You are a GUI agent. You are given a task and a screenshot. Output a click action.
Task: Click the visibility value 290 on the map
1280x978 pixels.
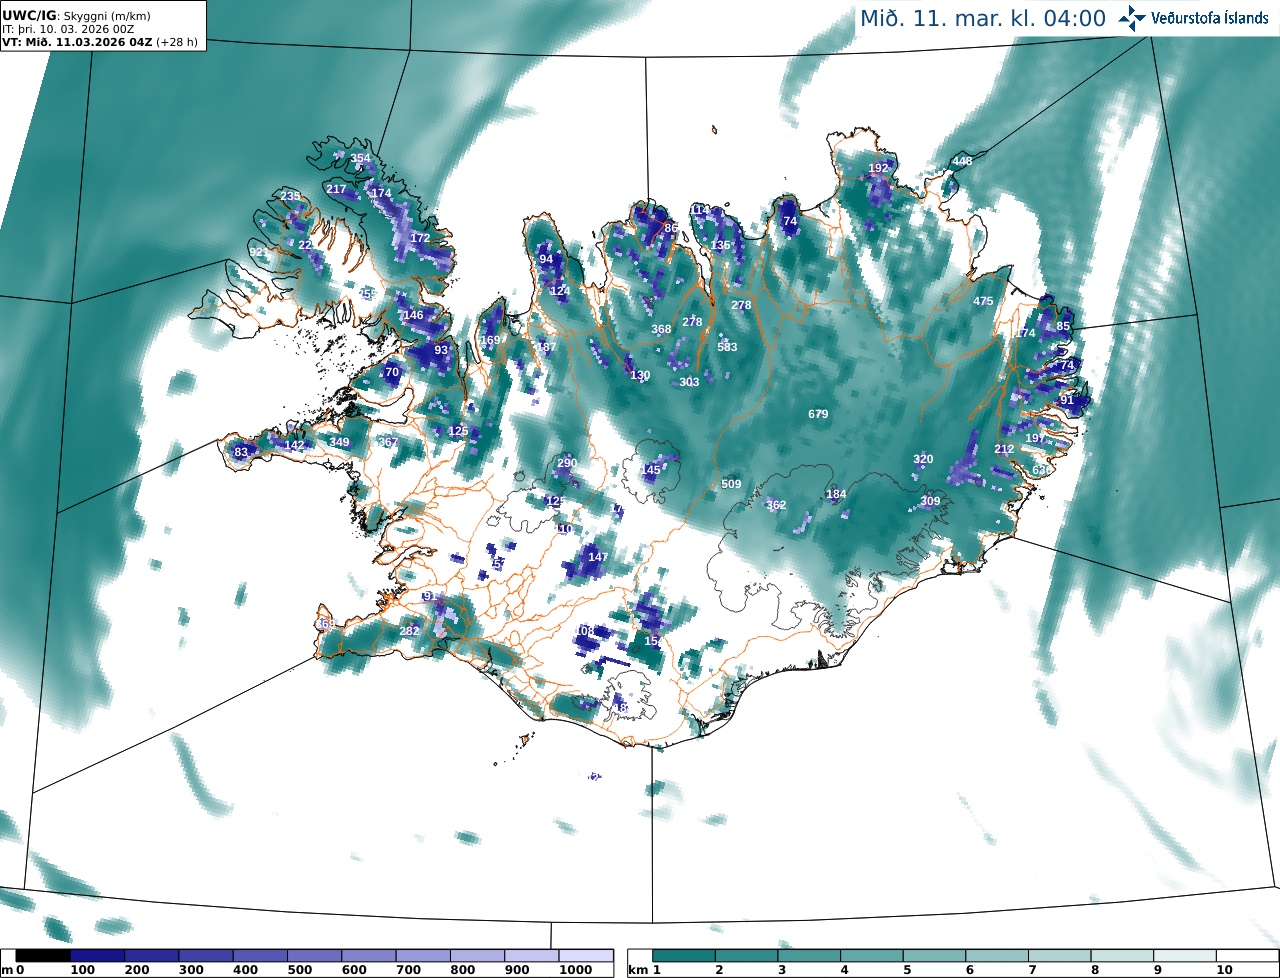coord(567,463)
